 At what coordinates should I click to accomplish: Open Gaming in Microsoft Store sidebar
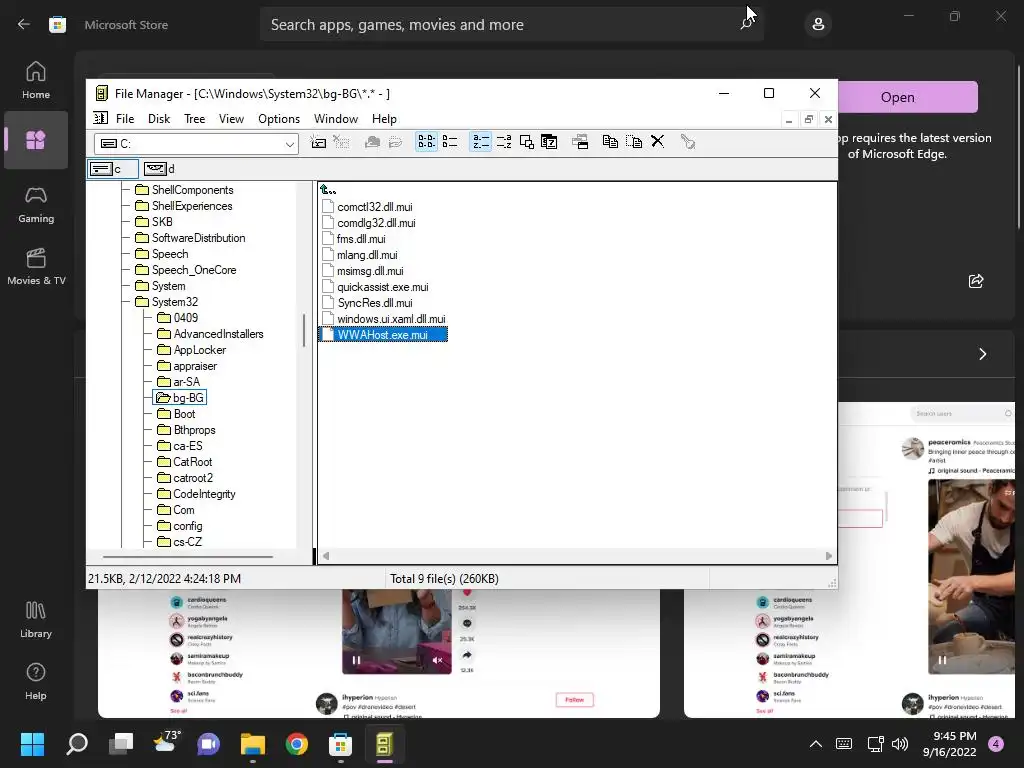[36, 205]
